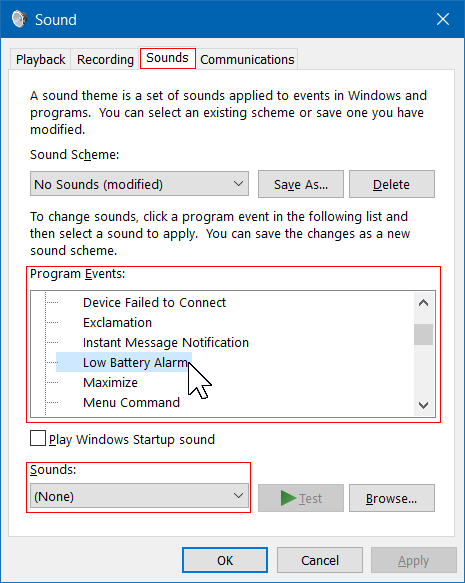Screen dimensions: 465x583
Task: Select the Exclamation program event
Action: click(117, 323)
